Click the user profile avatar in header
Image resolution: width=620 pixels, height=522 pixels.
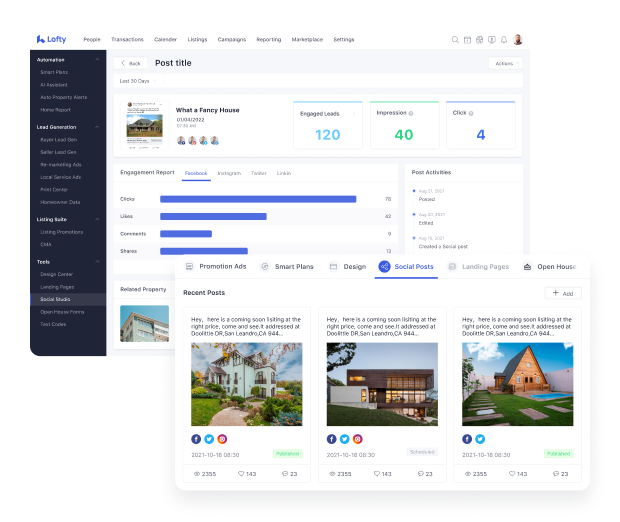[518, 40]
